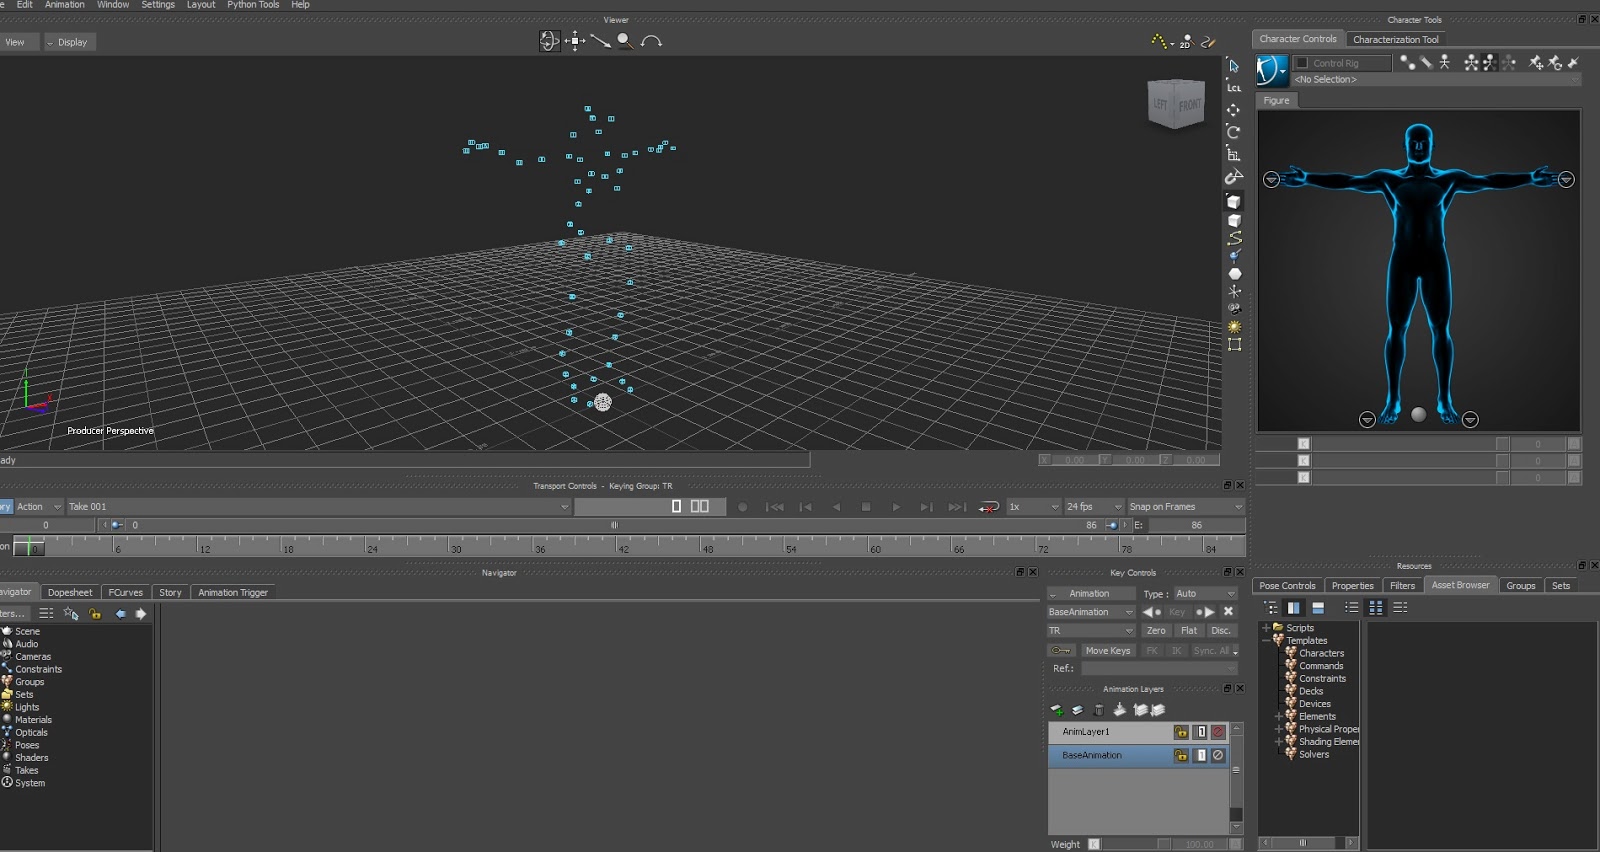The width and height of the screenshot is (1600, 852).
Task: Open the Snap on Frames dropdown
Action: point(1185,507)
